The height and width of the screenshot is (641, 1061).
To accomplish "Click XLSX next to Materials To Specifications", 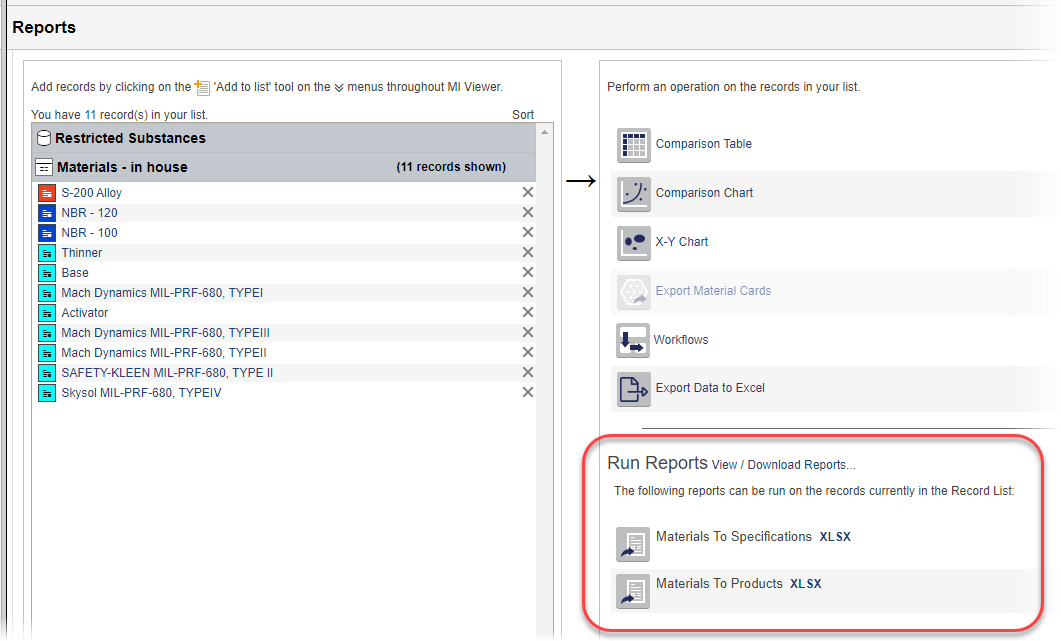I will coord(835,537).
